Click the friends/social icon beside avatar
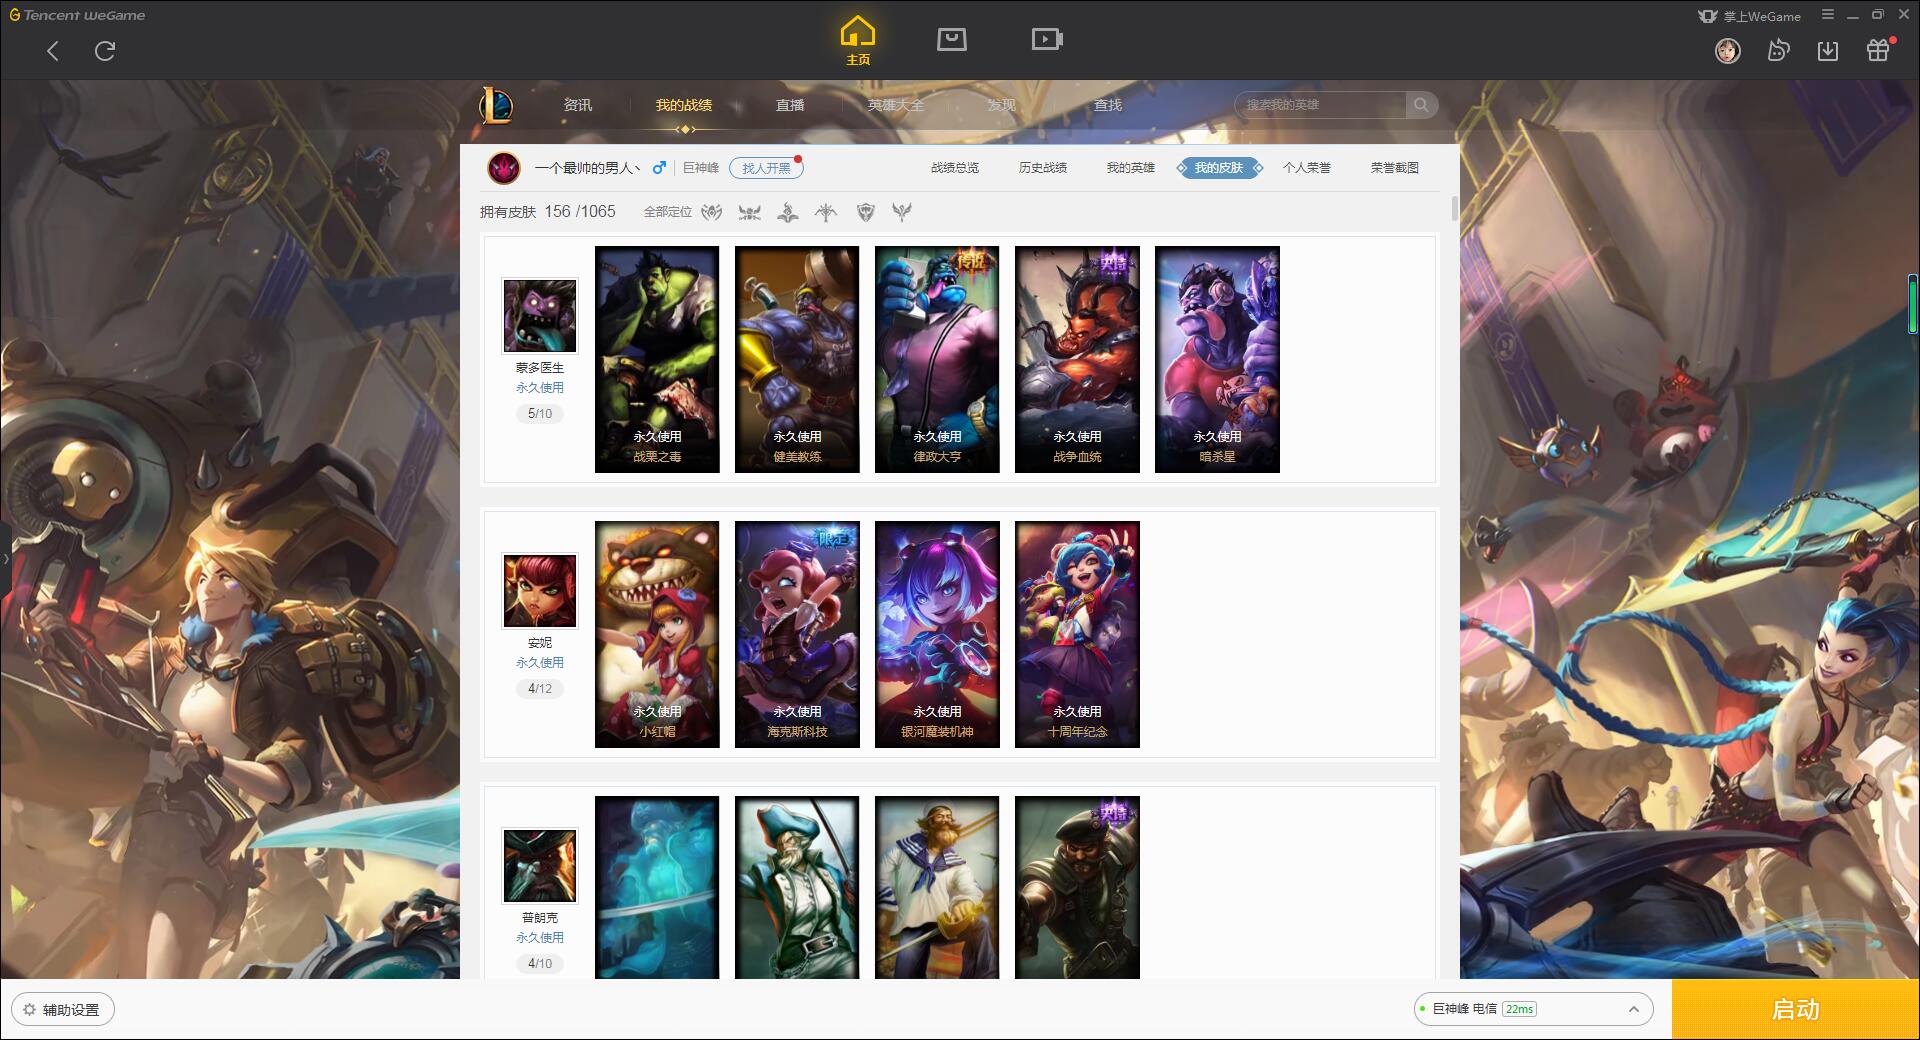 [x=1778, y=51]
